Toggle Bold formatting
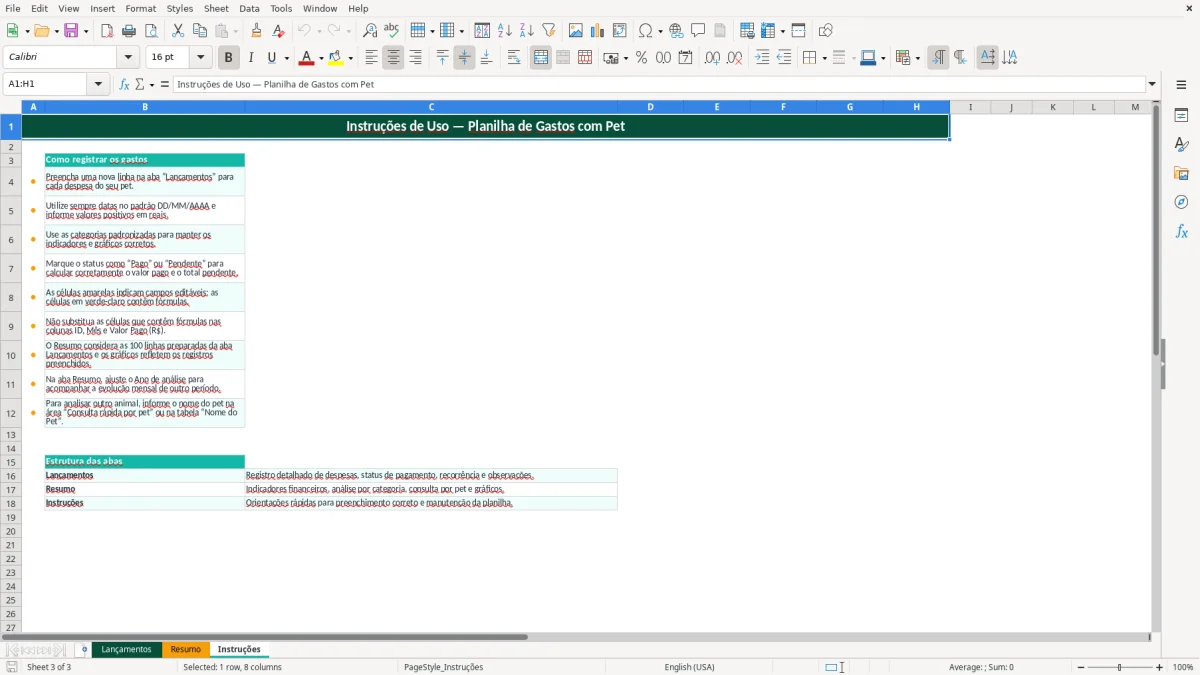The height and width of the screenshot is (675, 1200). point(228,58)
